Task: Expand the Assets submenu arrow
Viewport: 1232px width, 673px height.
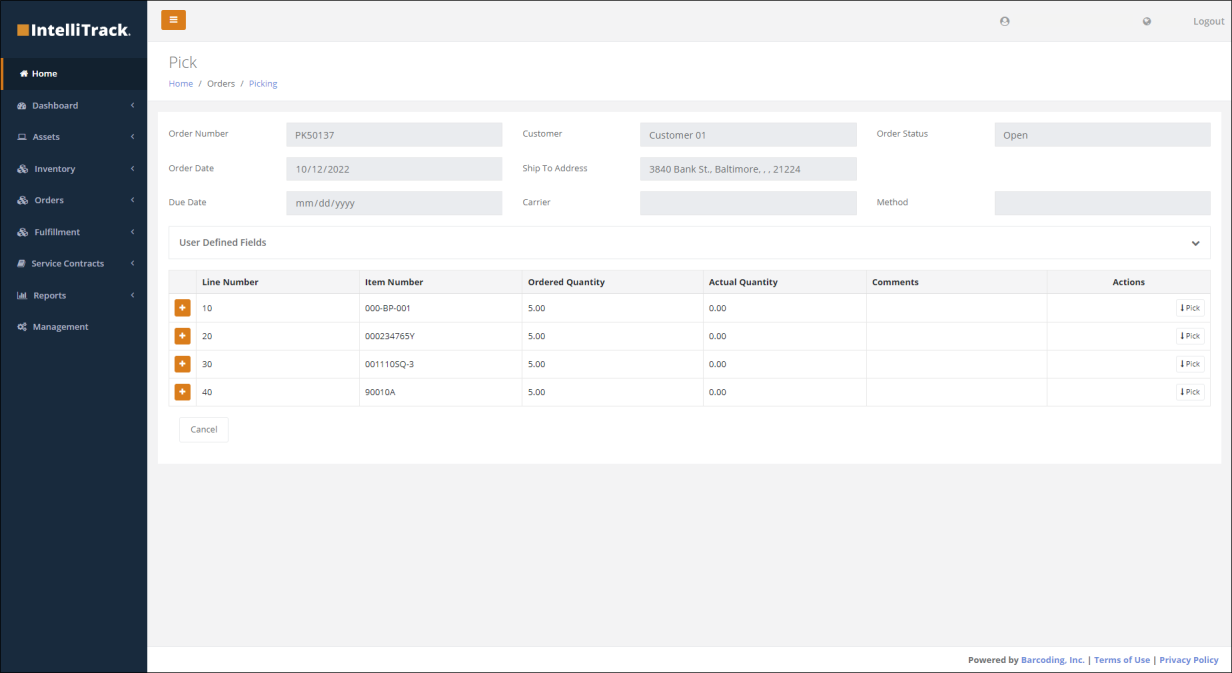Action: pyautogui.click(x=132, y=137)
